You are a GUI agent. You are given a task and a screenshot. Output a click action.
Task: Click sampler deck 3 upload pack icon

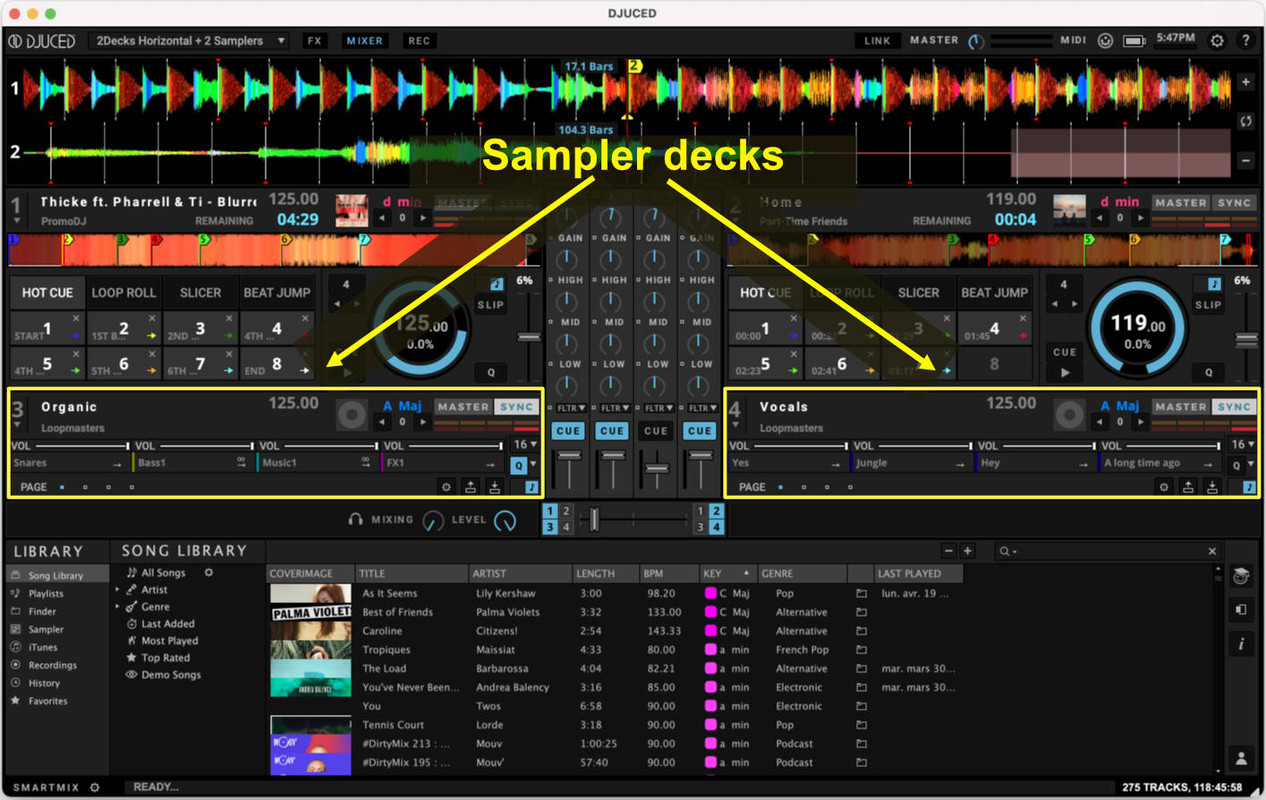point(470,487)
